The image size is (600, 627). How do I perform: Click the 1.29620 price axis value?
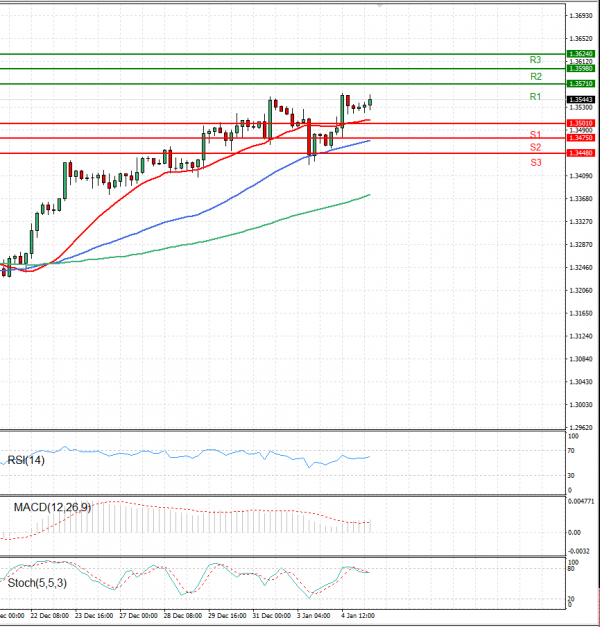click(x=581, y=427)
